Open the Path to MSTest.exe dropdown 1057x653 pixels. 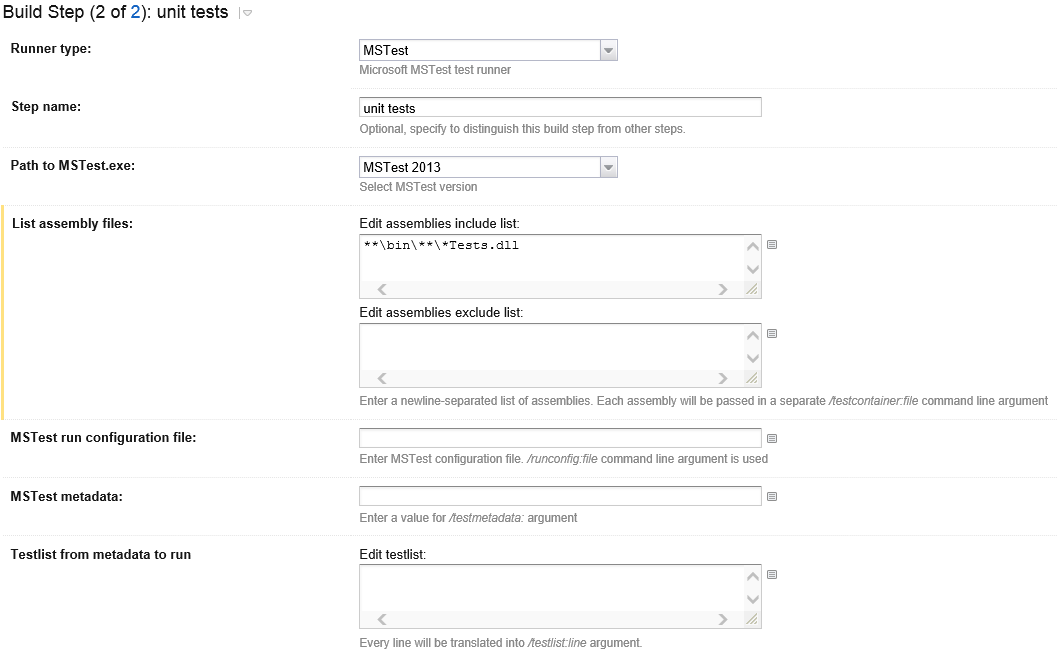click(x=608, y=167)
